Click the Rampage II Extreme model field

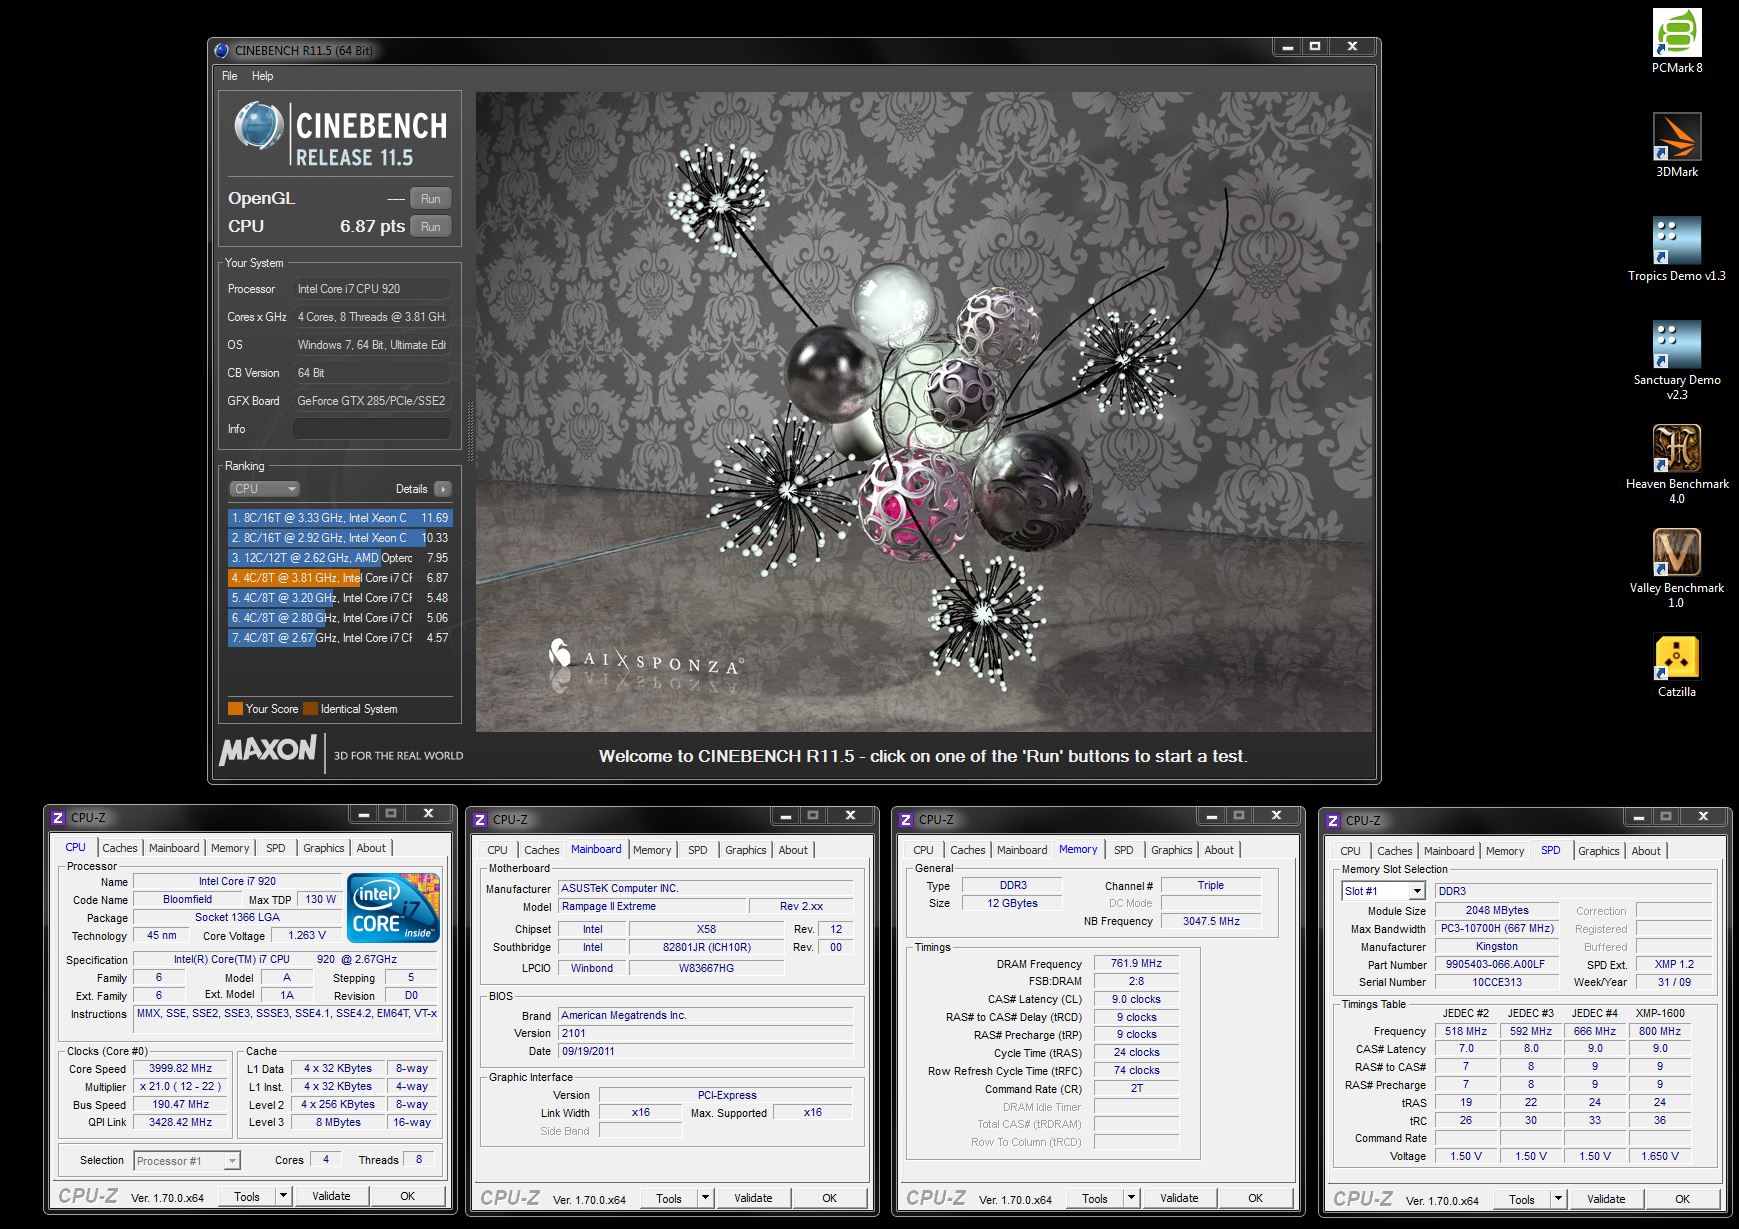(653, 906)
